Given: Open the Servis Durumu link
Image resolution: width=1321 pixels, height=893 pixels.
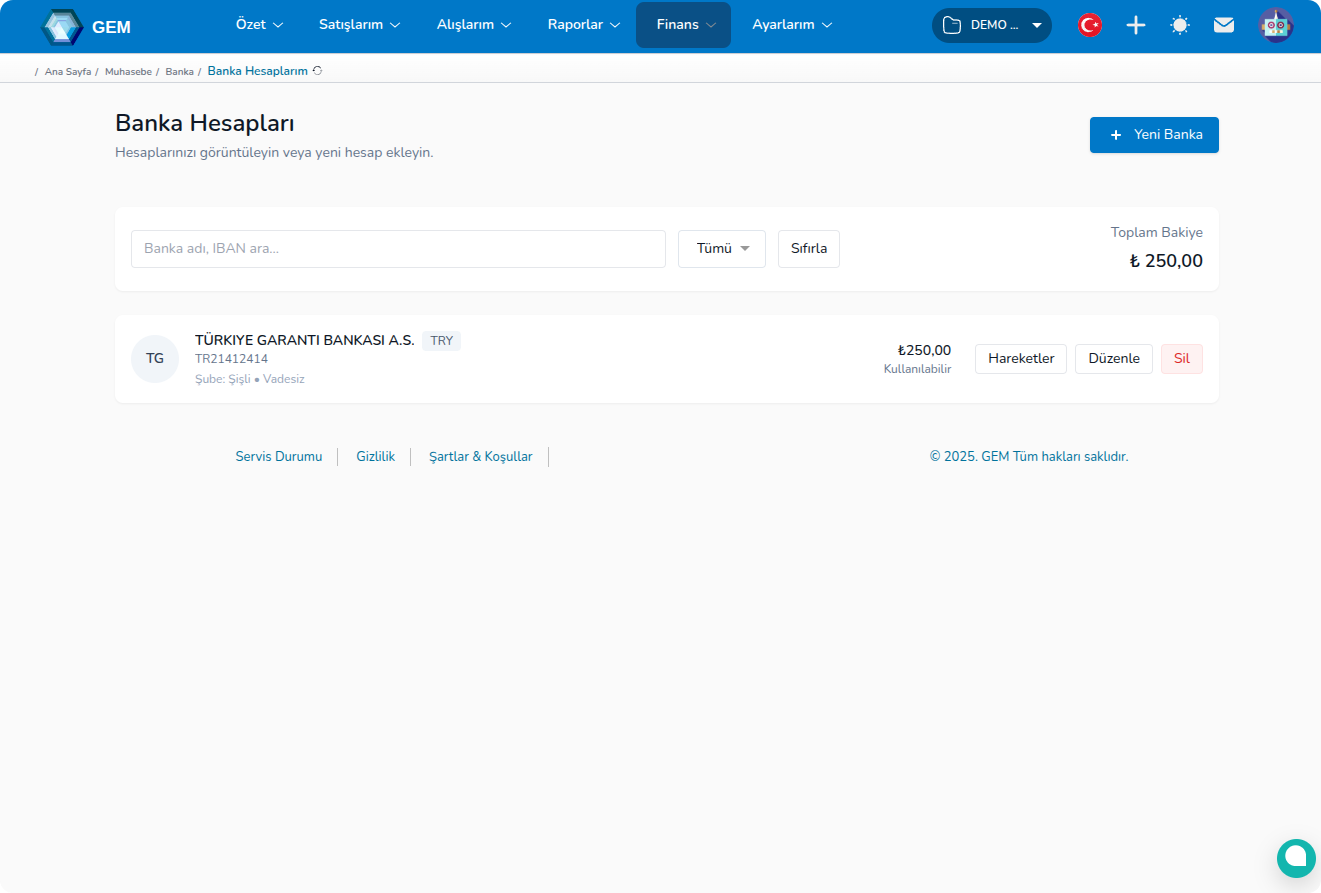Looking at the screenshot, I should point(279,457).
